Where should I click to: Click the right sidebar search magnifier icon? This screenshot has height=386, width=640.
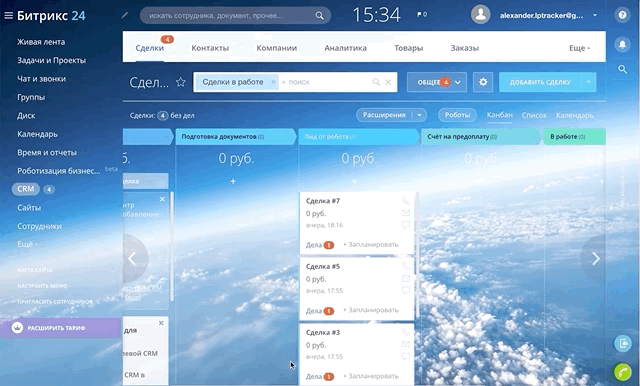tap(622, 69)
